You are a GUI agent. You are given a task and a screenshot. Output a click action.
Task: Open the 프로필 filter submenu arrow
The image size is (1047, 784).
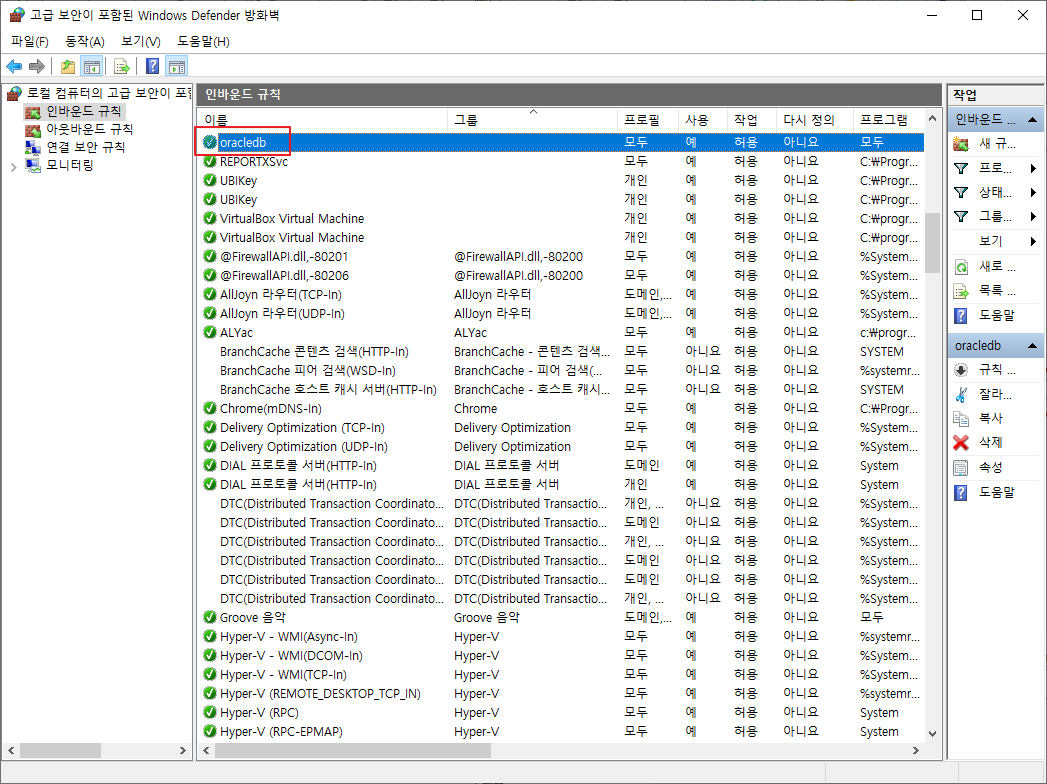click(x=1033, y=168)
